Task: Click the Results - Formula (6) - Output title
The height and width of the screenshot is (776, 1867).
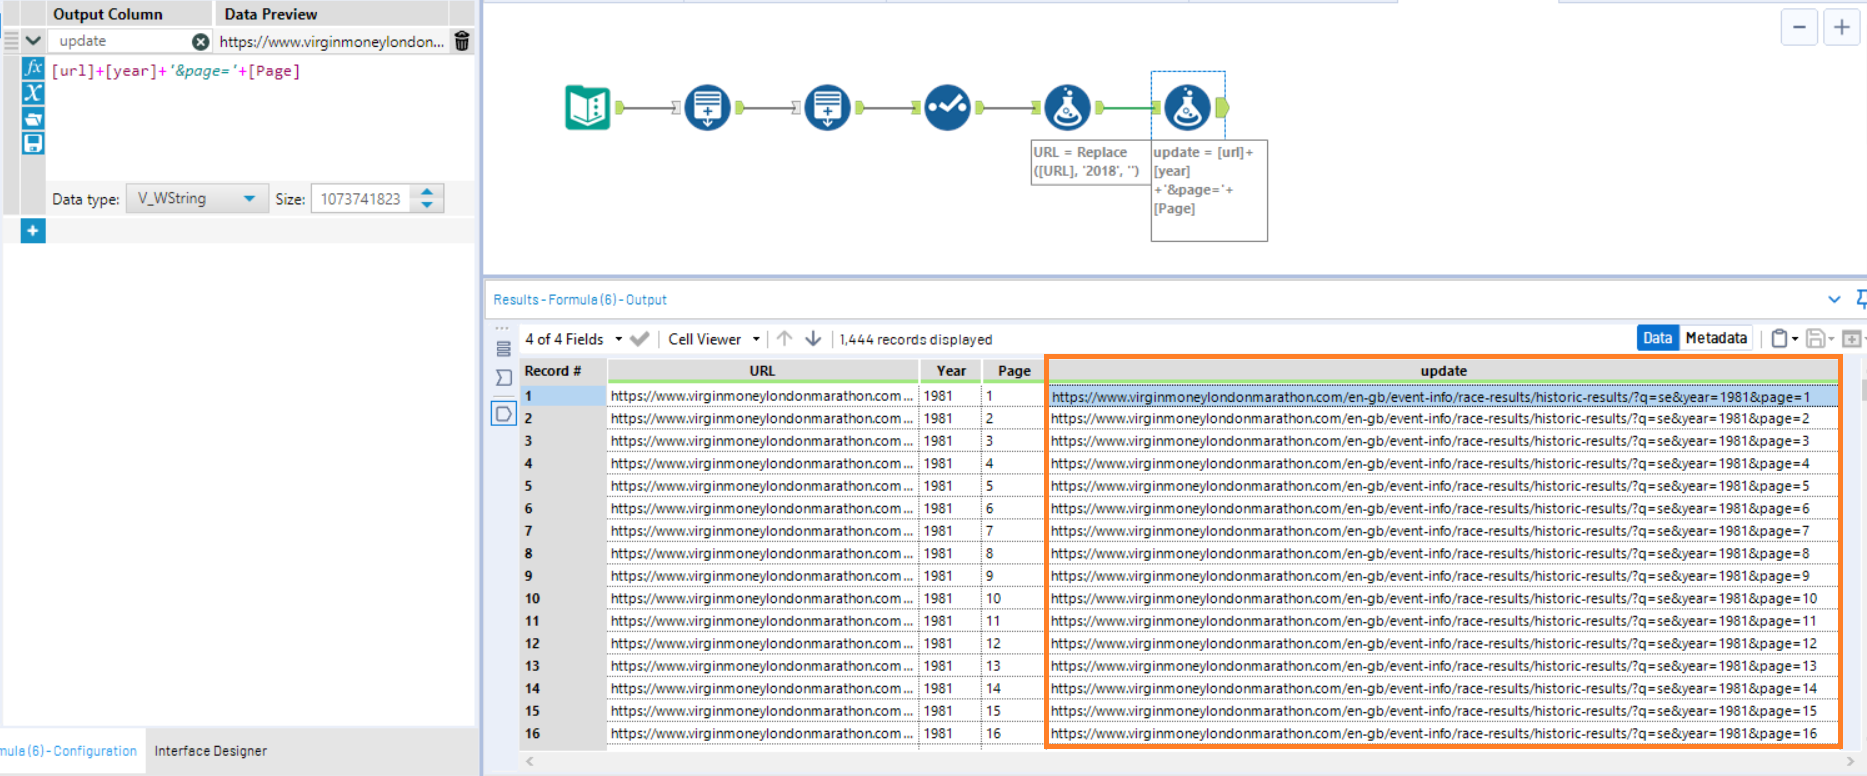Action: tap(580, 299)
